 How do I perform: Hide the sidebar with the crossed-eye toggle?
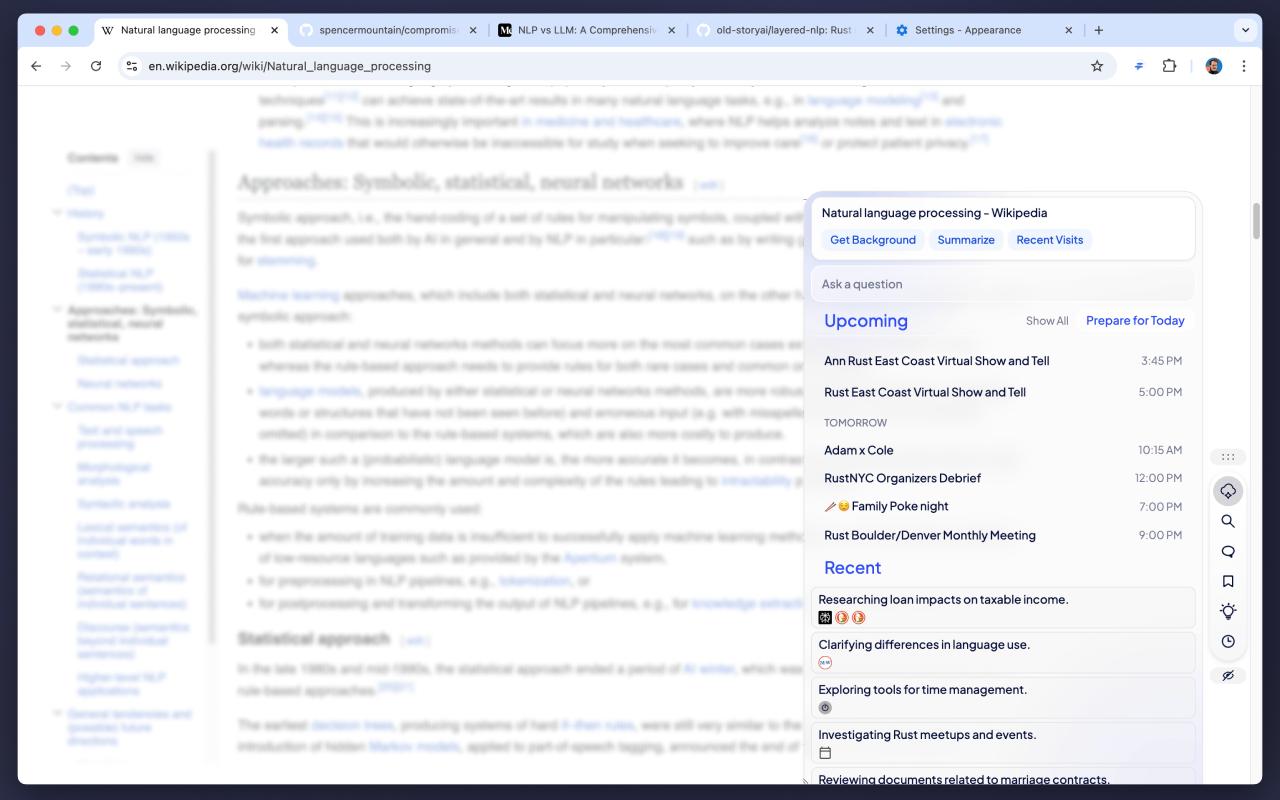(1228, 675)
